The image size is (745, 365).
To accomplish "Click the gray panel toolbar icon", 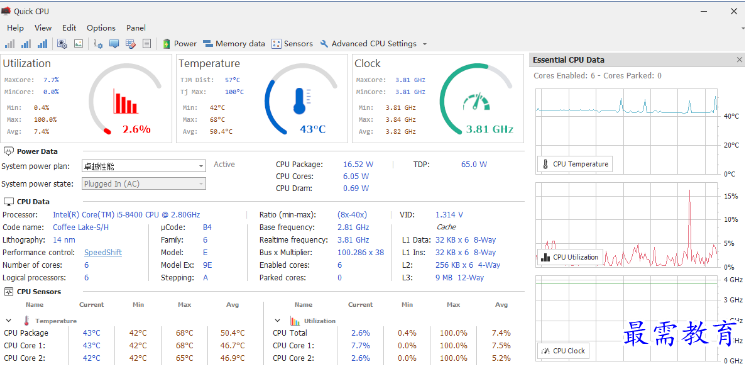I will pyautogui.click(x=147, y=44).
